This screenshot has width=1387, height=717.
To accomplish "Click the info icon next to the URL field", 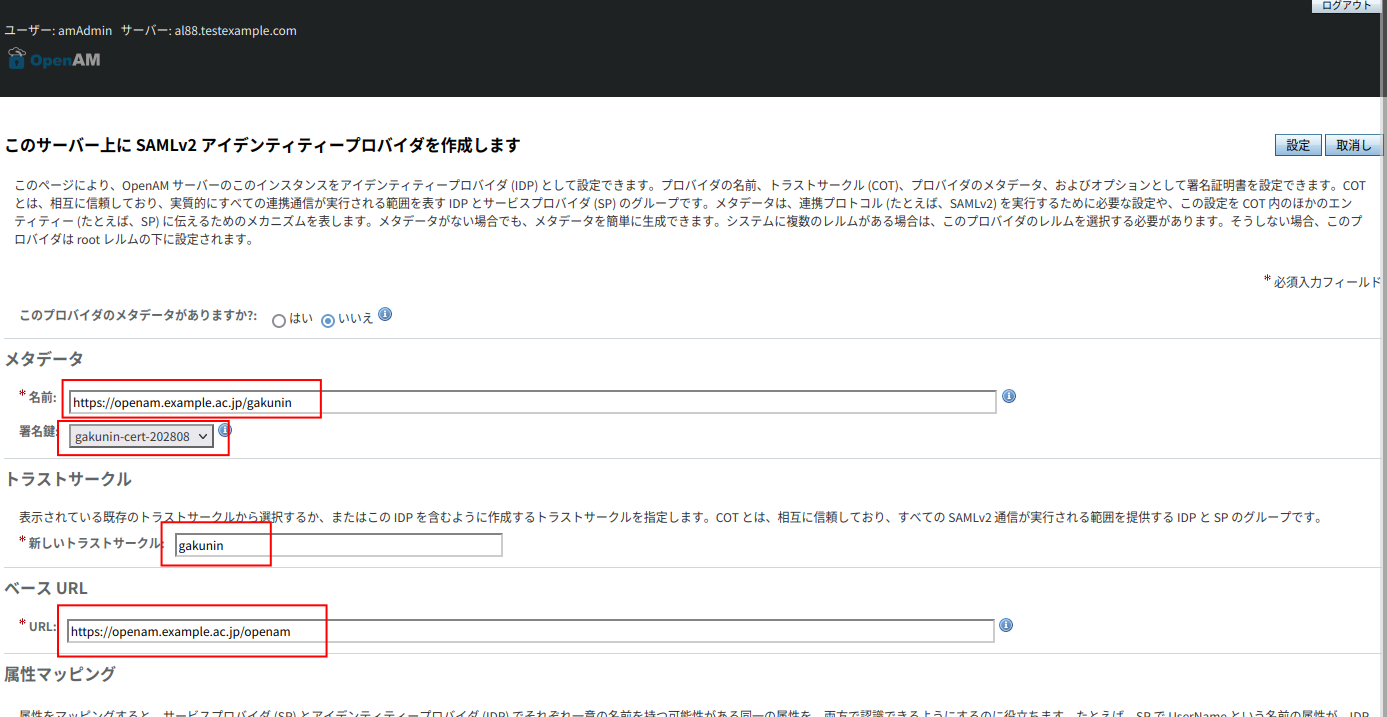I will (1006, 625).
